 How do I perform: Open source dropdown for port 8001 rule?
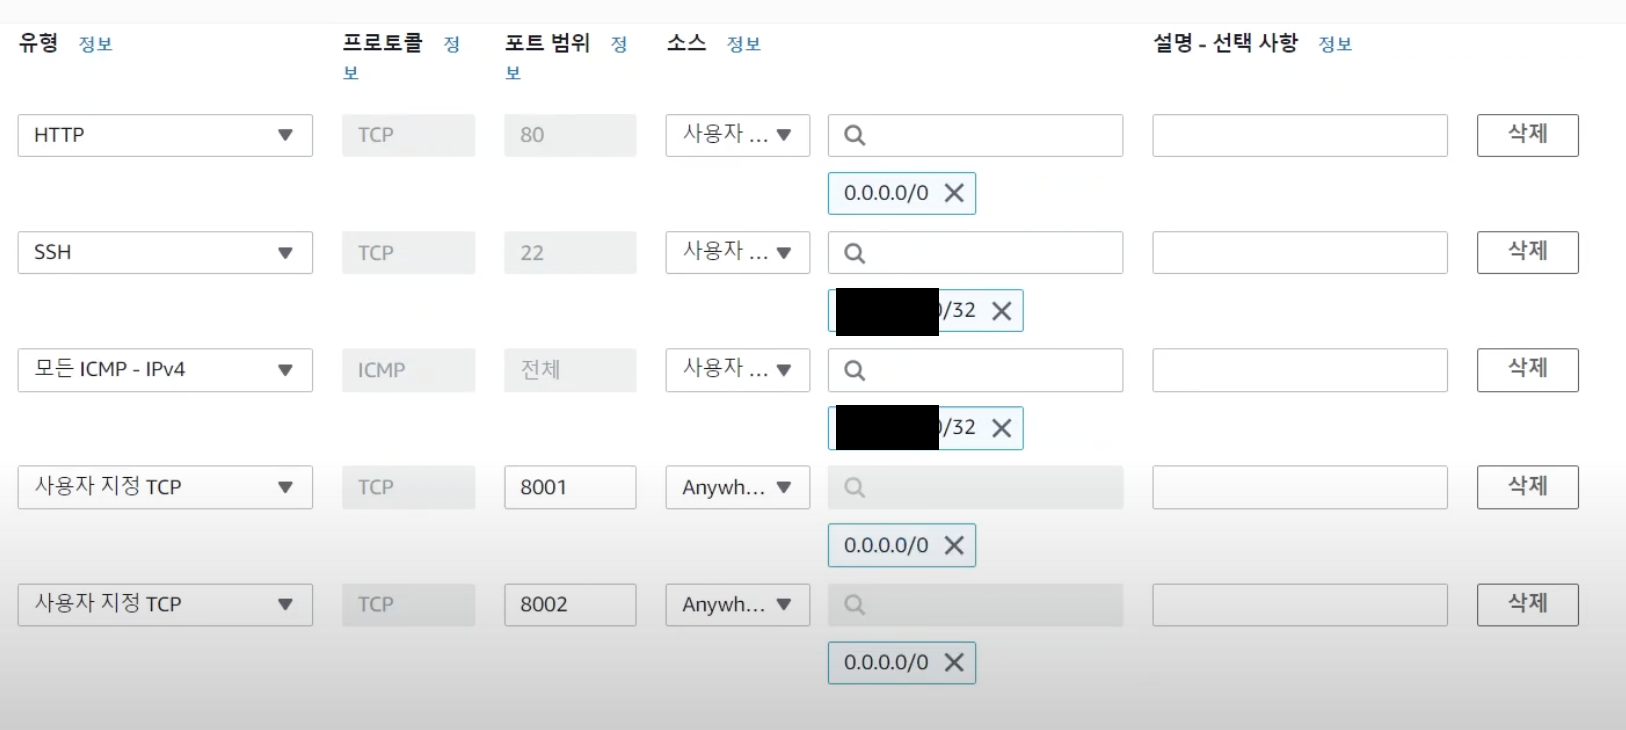click(737, 487)
